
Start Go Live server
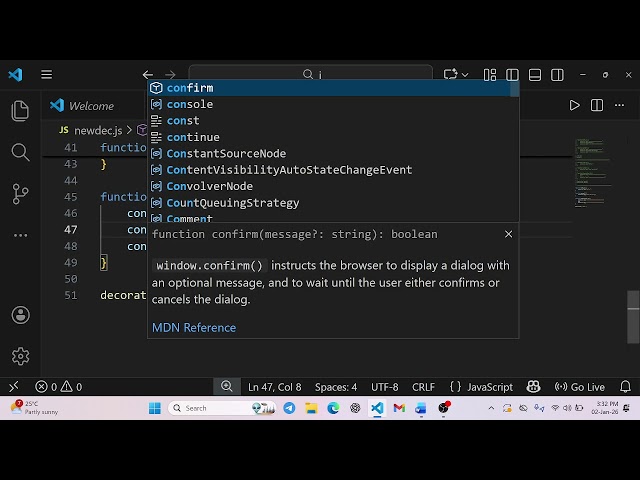click(x=580, y=387)
